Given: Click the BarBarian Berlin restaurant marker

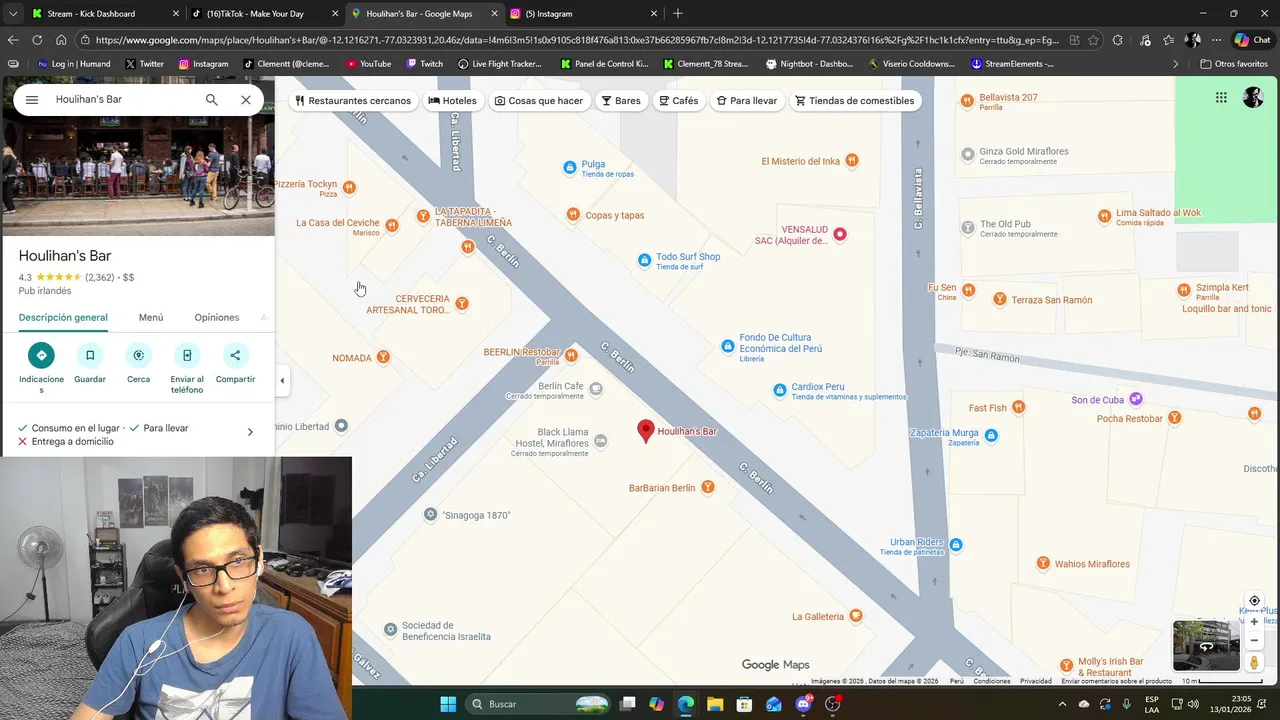Looking at the screenshot, I should 708,487.
